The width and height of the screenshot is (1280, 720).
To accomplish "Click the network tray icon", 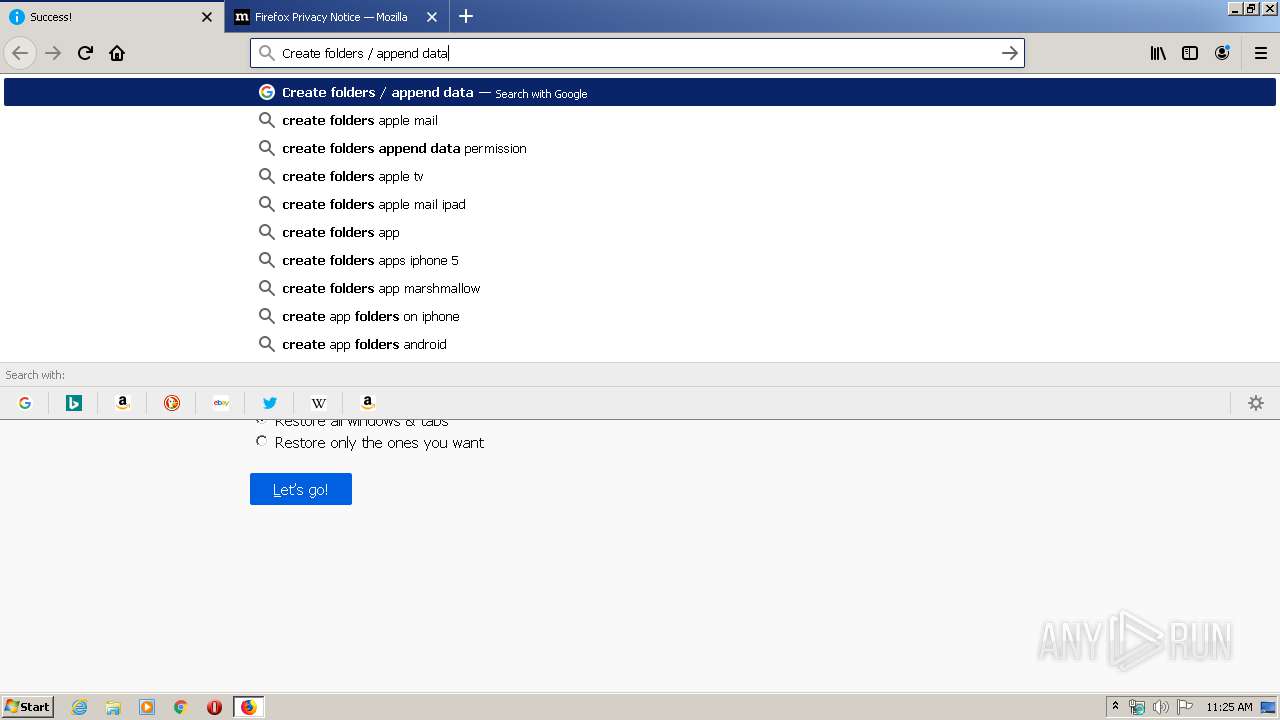I will 1137,707.
